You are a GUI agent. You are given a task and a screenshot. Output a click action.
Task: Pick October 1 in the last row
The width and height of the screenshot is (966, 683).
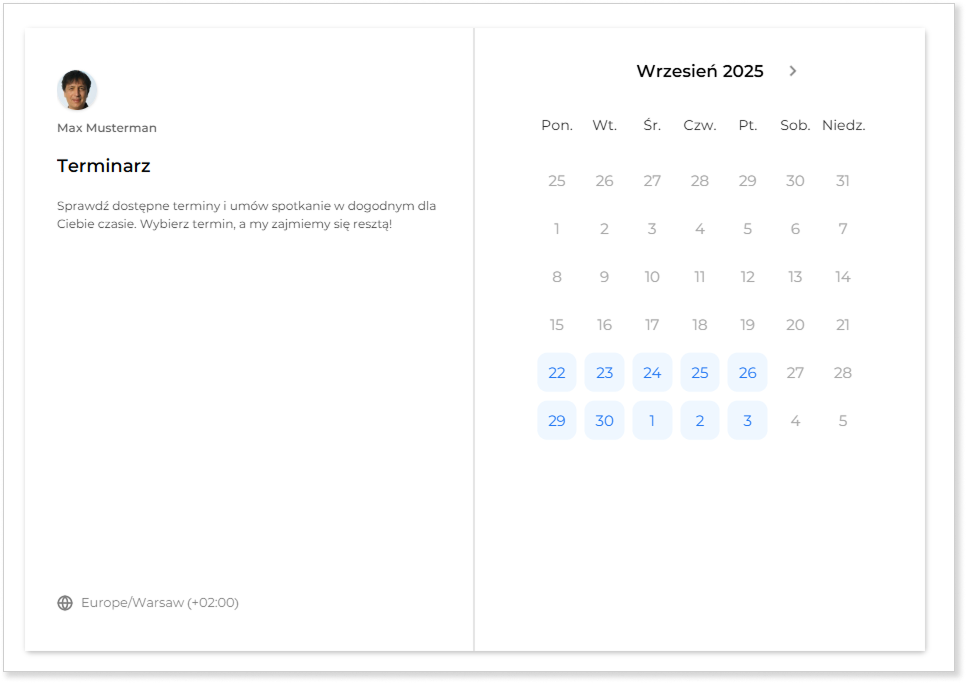pos(652,421)
